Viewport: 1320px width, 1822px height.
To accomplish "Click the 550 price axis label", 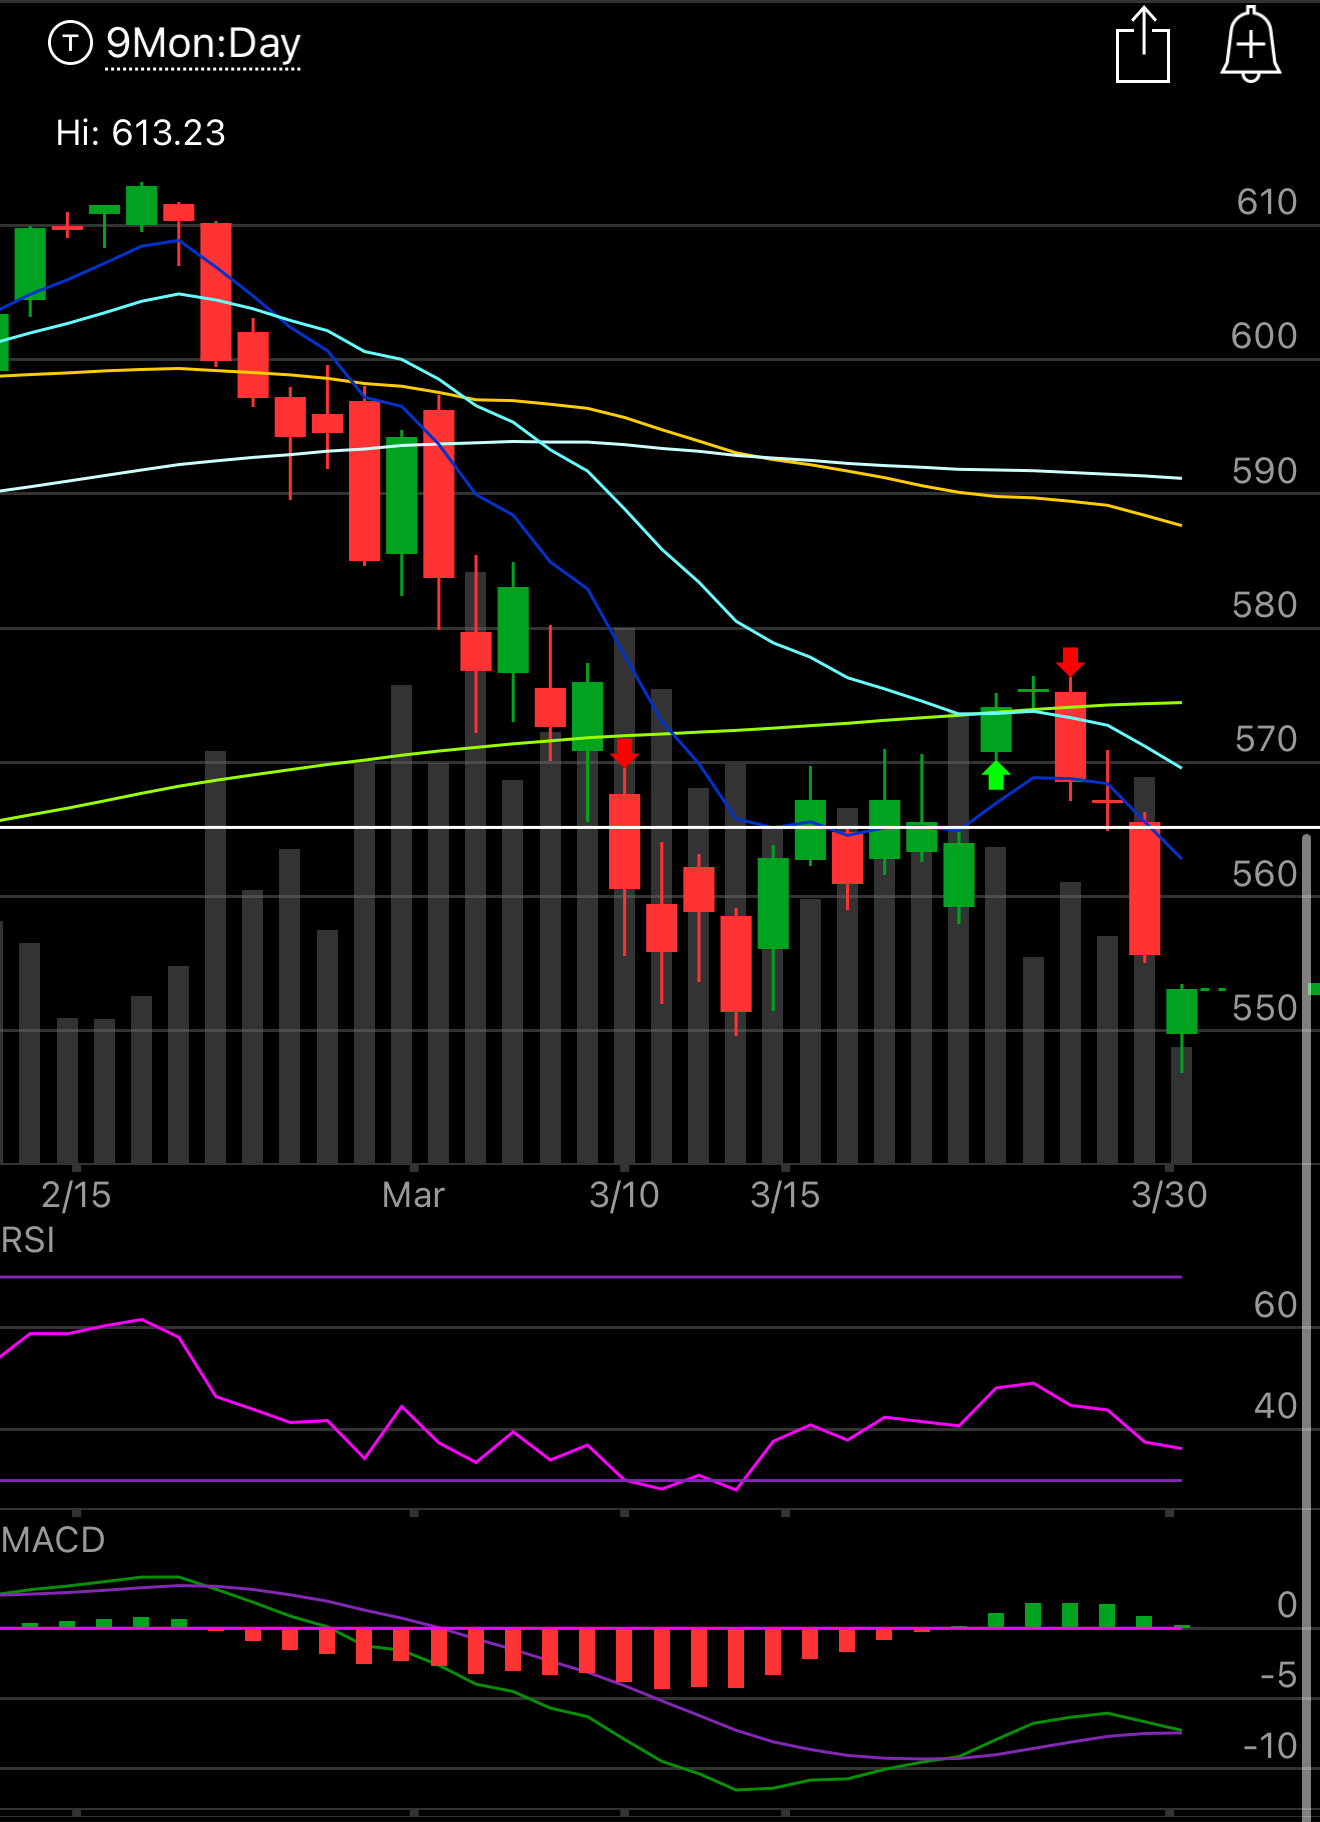I will (1264, 1008).
